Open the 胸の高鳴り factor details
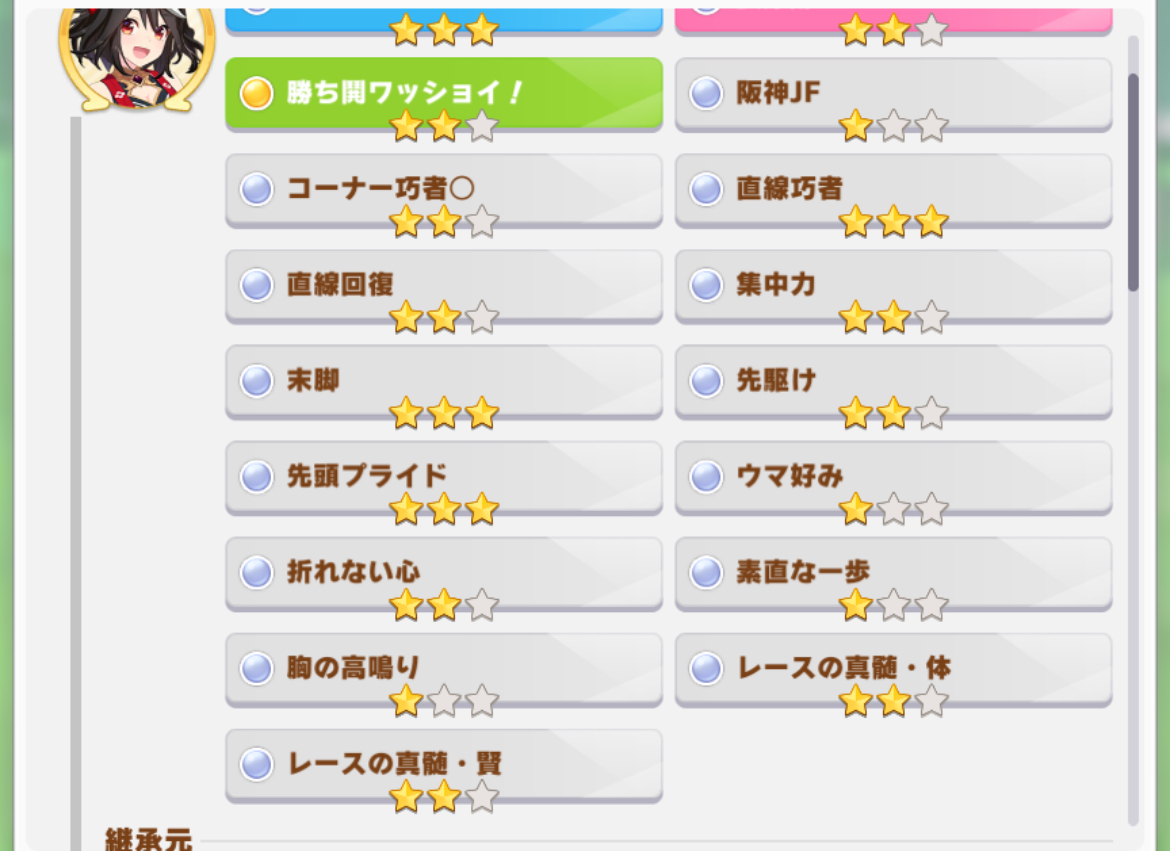This screenshot has height=851, width=1170. coord(444,670)
